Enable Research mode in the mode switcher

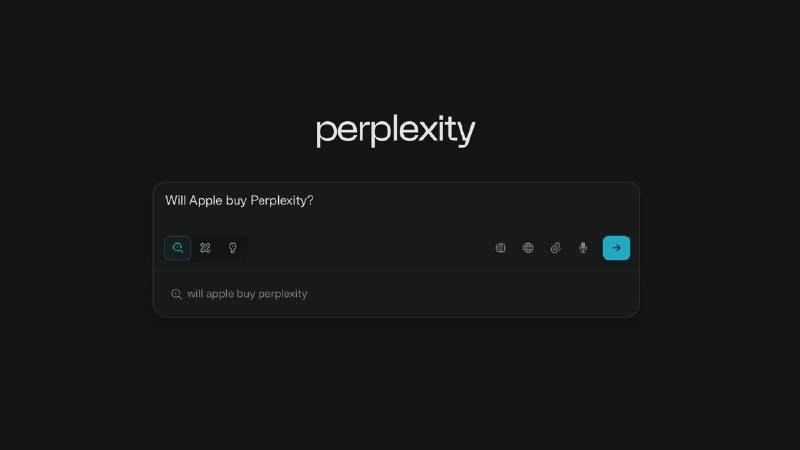[205, 248]
